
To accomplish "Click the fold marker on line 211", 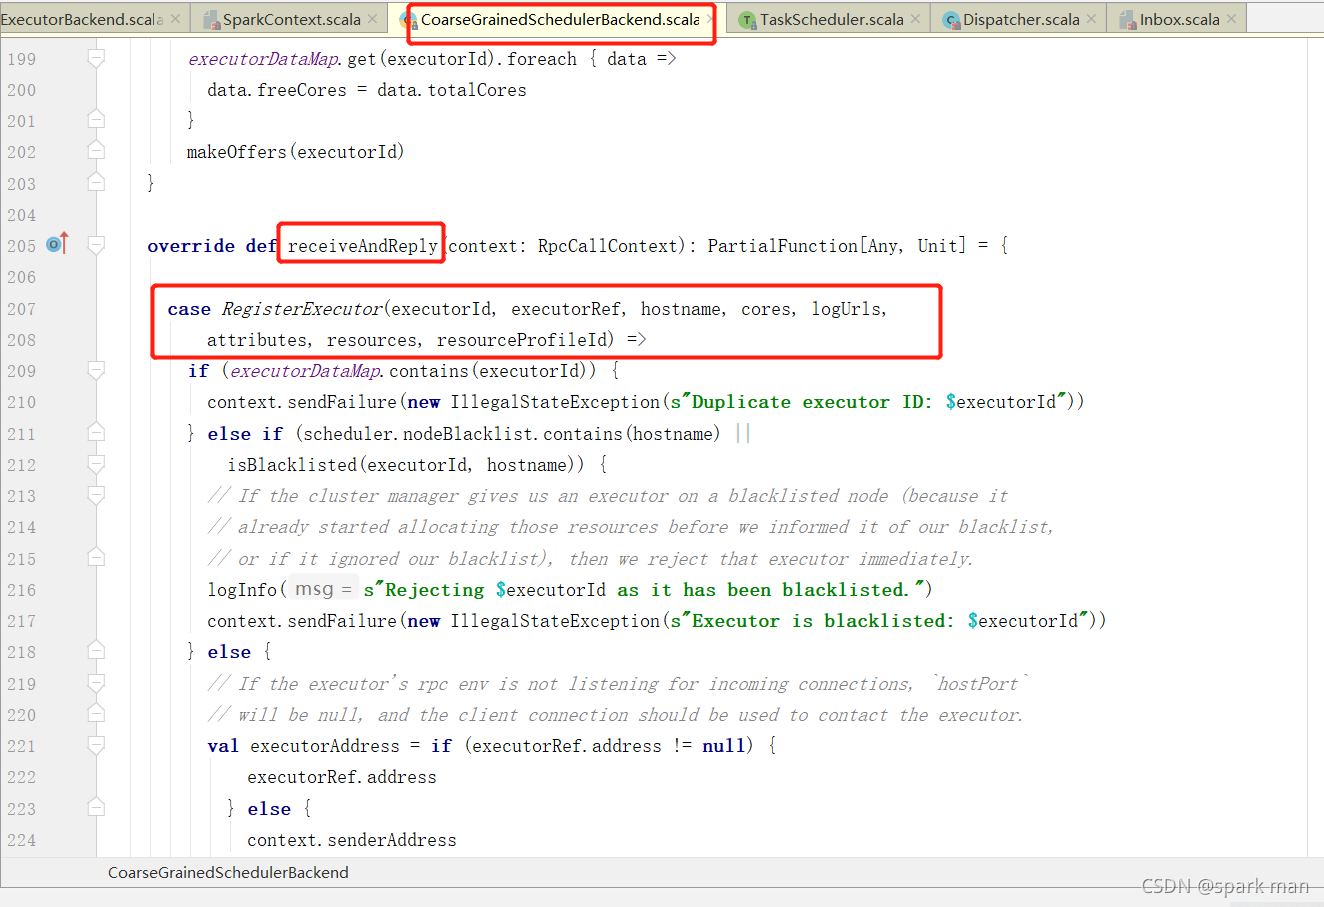I will coord(96,433).
